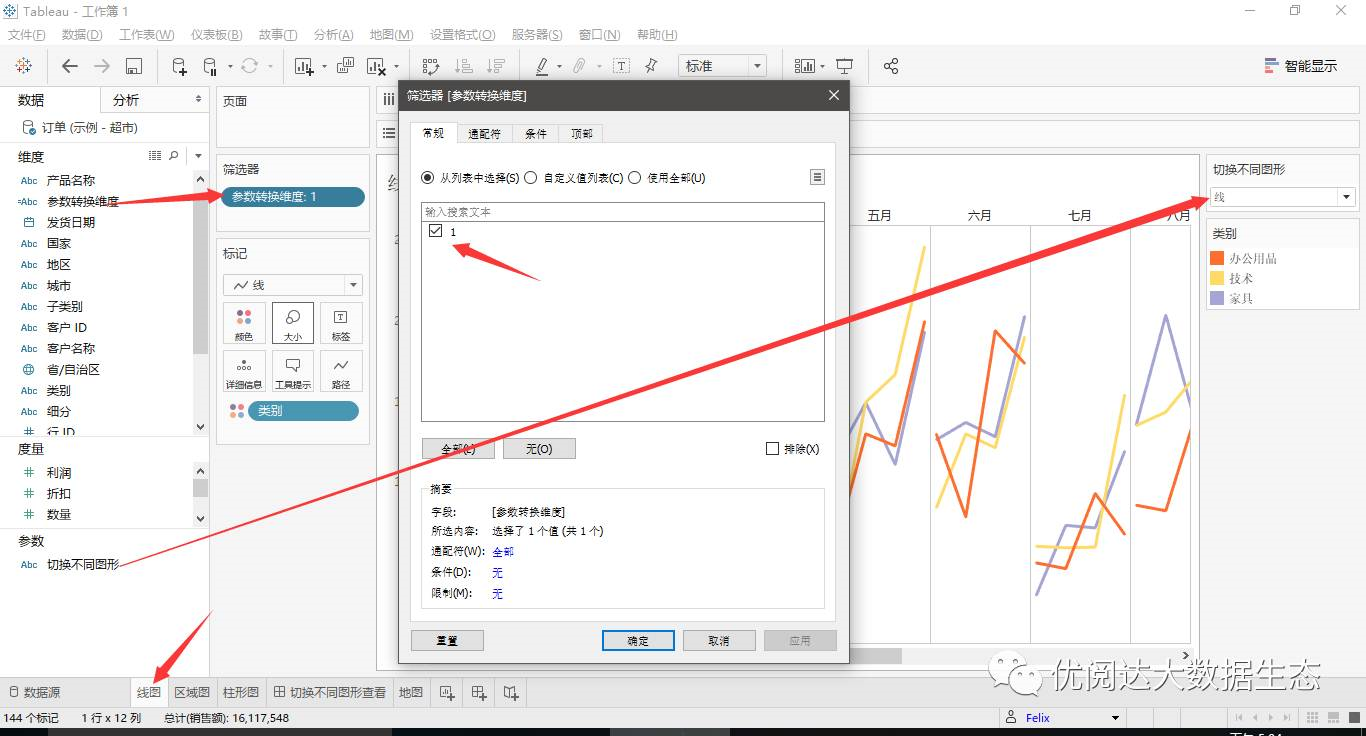This screenshot has height=736, width=1366.
Task: Click the duplicate sheet icon
Action: tap(345, 66)
